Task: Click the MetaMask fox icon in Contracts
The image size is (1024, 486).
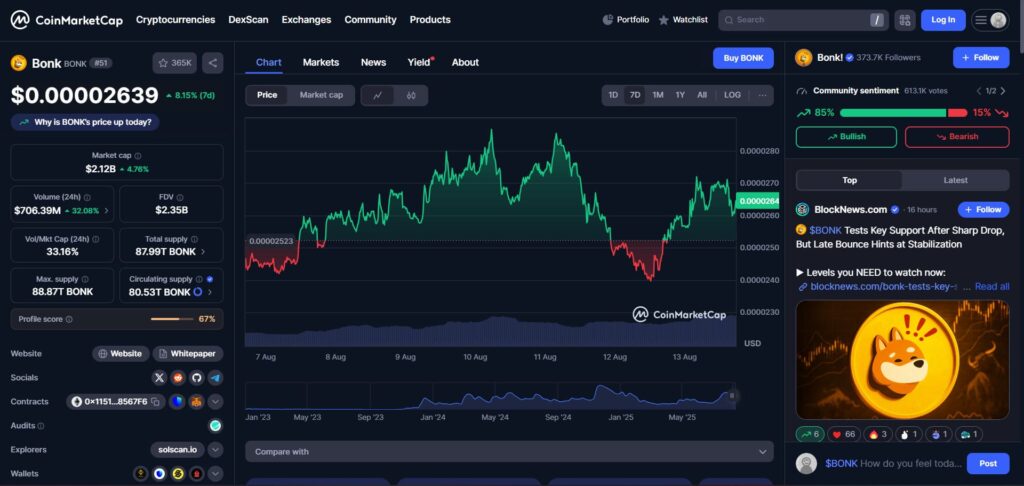Action: (196, 402)
